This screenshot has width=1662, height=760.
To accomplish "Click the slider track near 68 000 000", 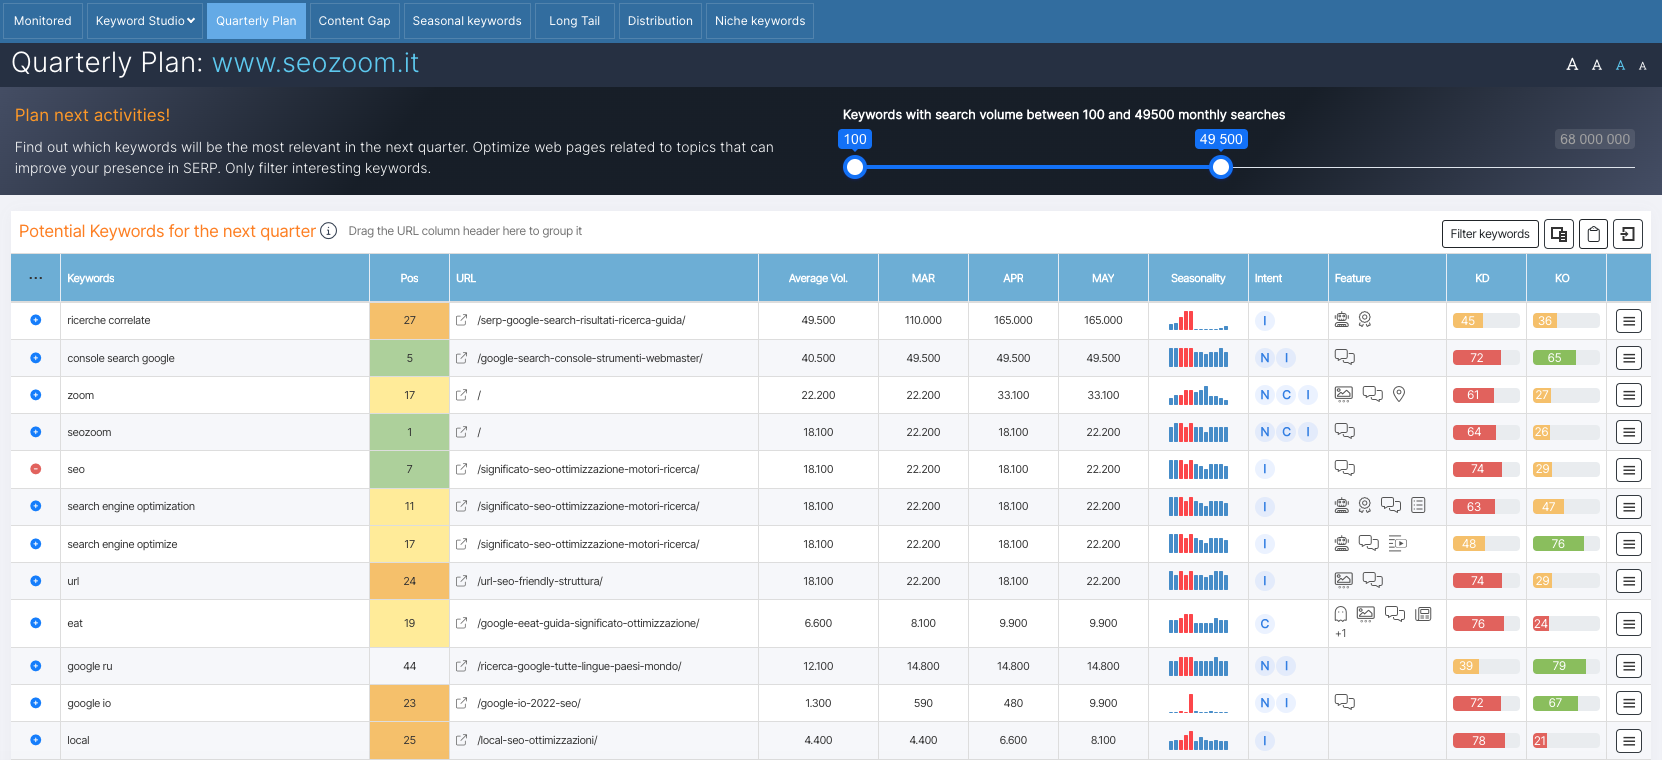I will (x=1595, y=167).
